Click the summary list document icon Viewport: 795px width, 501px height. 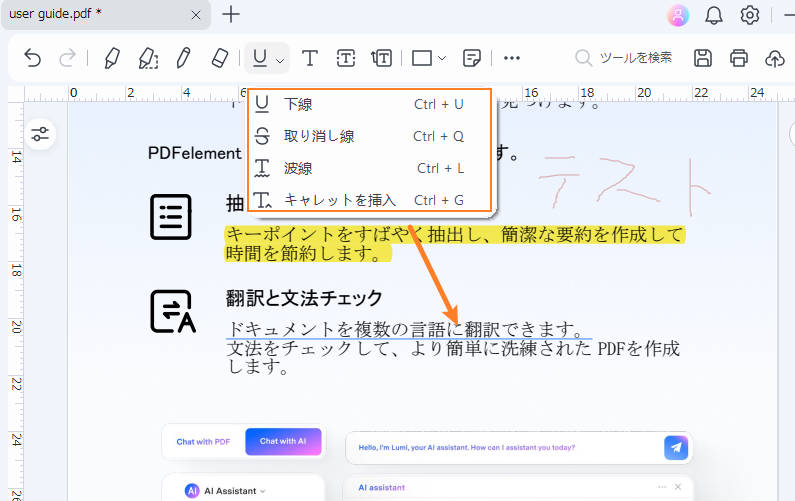pyautogui.click(x=171, y=217)
